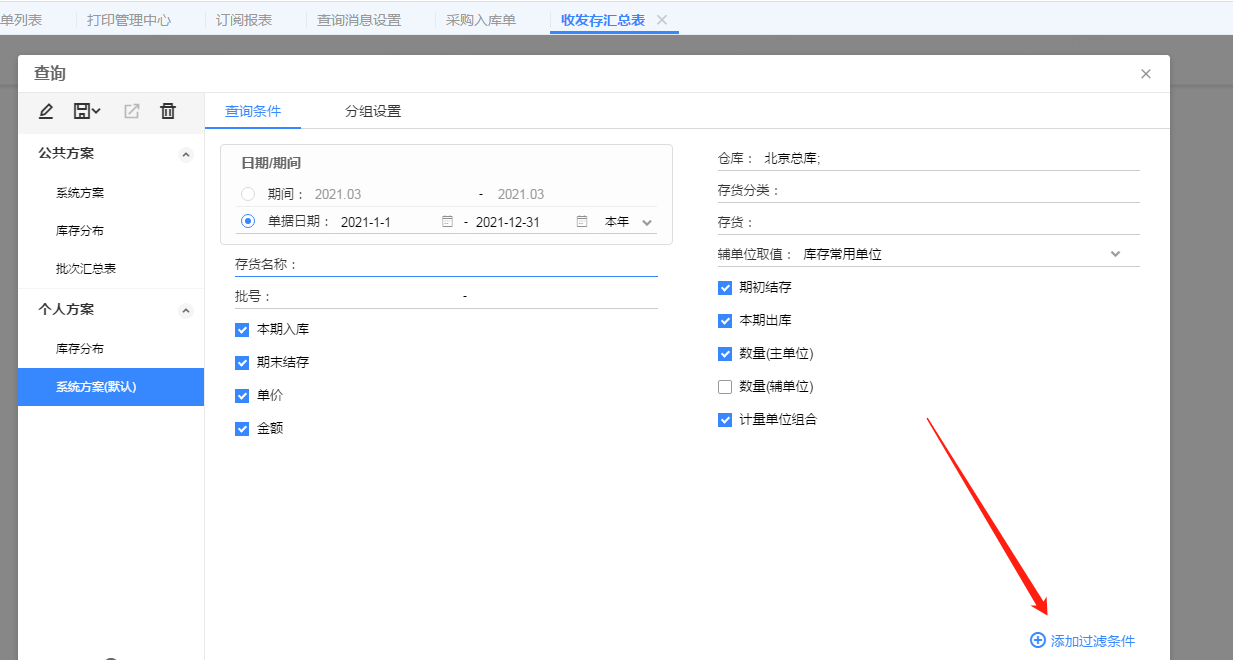Uncheck 期末结存 checkbox
Screen dimensions: 1233x660
coord(242,362)
